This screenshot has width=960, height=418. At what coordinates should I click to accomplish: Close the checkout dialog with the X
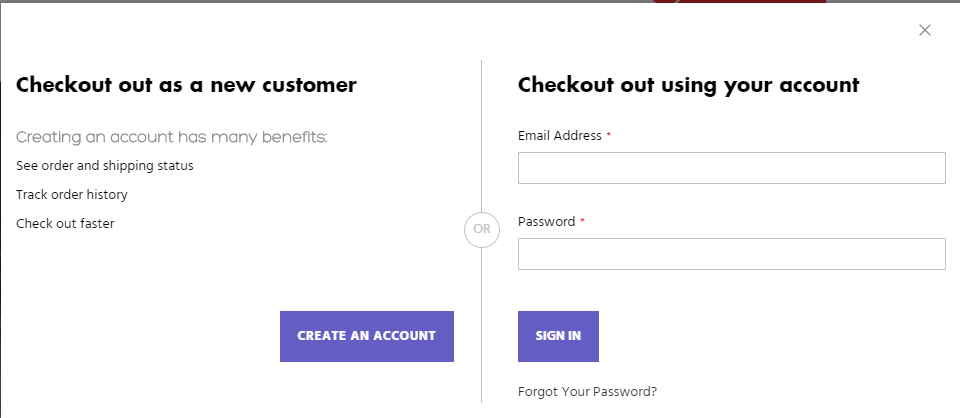925,30
